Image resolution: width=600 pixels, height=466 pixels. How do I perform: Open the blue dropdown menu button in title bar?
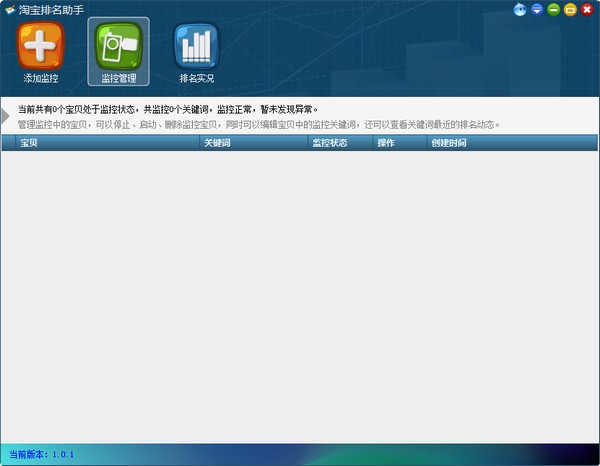click(537, 10)
